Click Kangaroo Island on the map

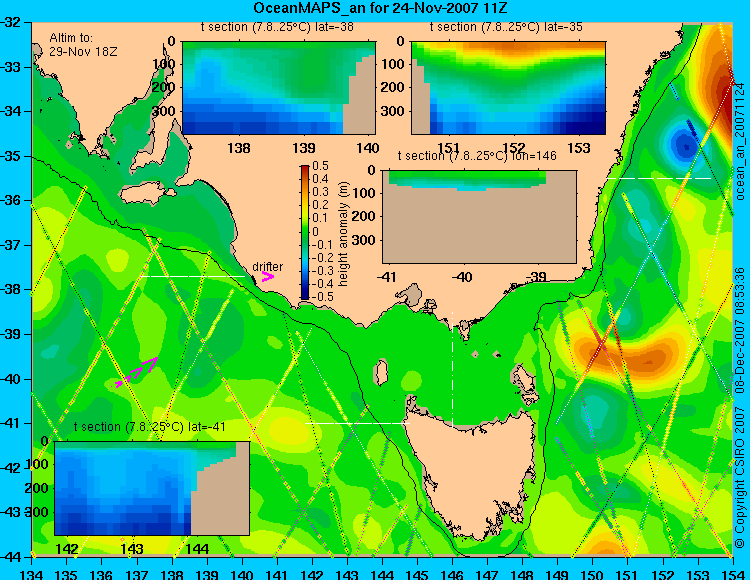[145, 192]
